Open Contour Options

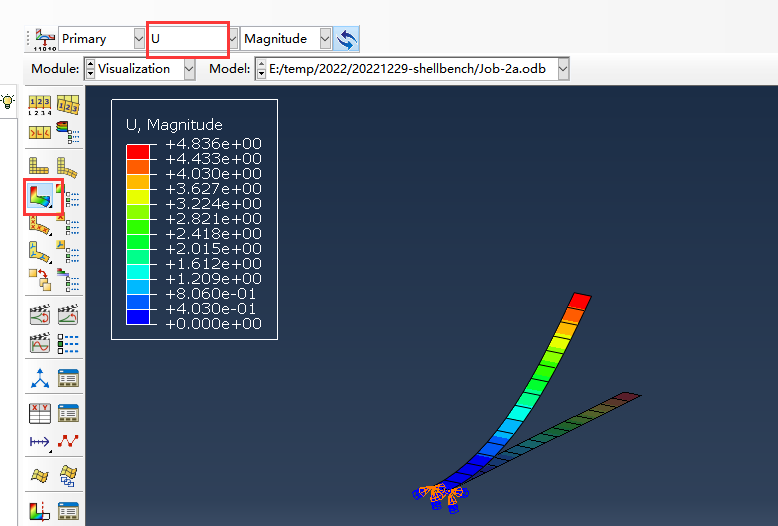pyautogui.click(x=68, y=196)
